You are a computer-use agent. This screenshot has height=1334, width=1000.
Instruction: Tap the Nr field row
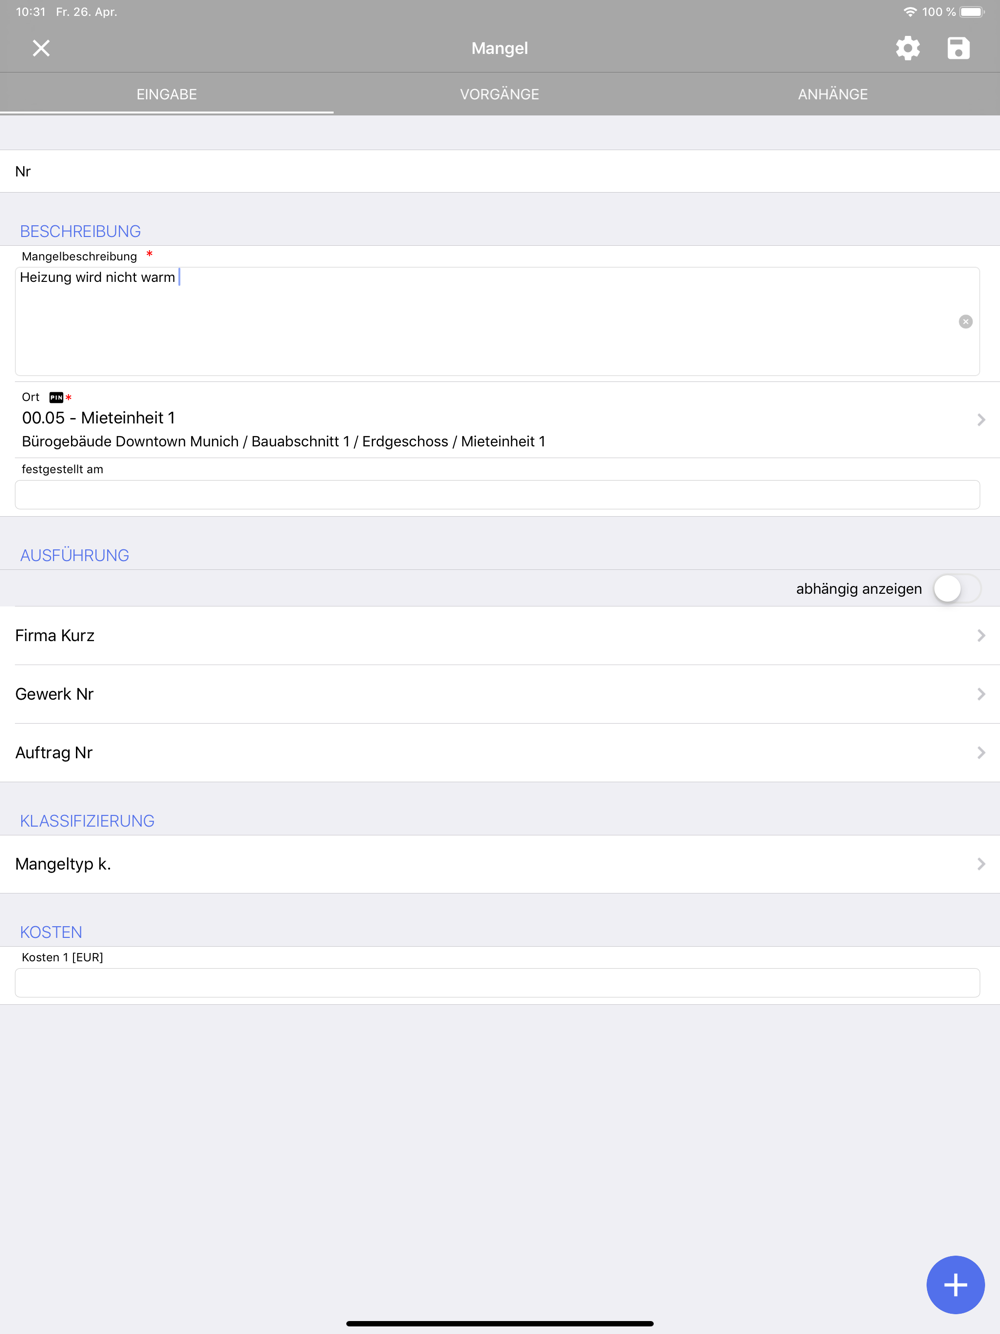point(500,171)
